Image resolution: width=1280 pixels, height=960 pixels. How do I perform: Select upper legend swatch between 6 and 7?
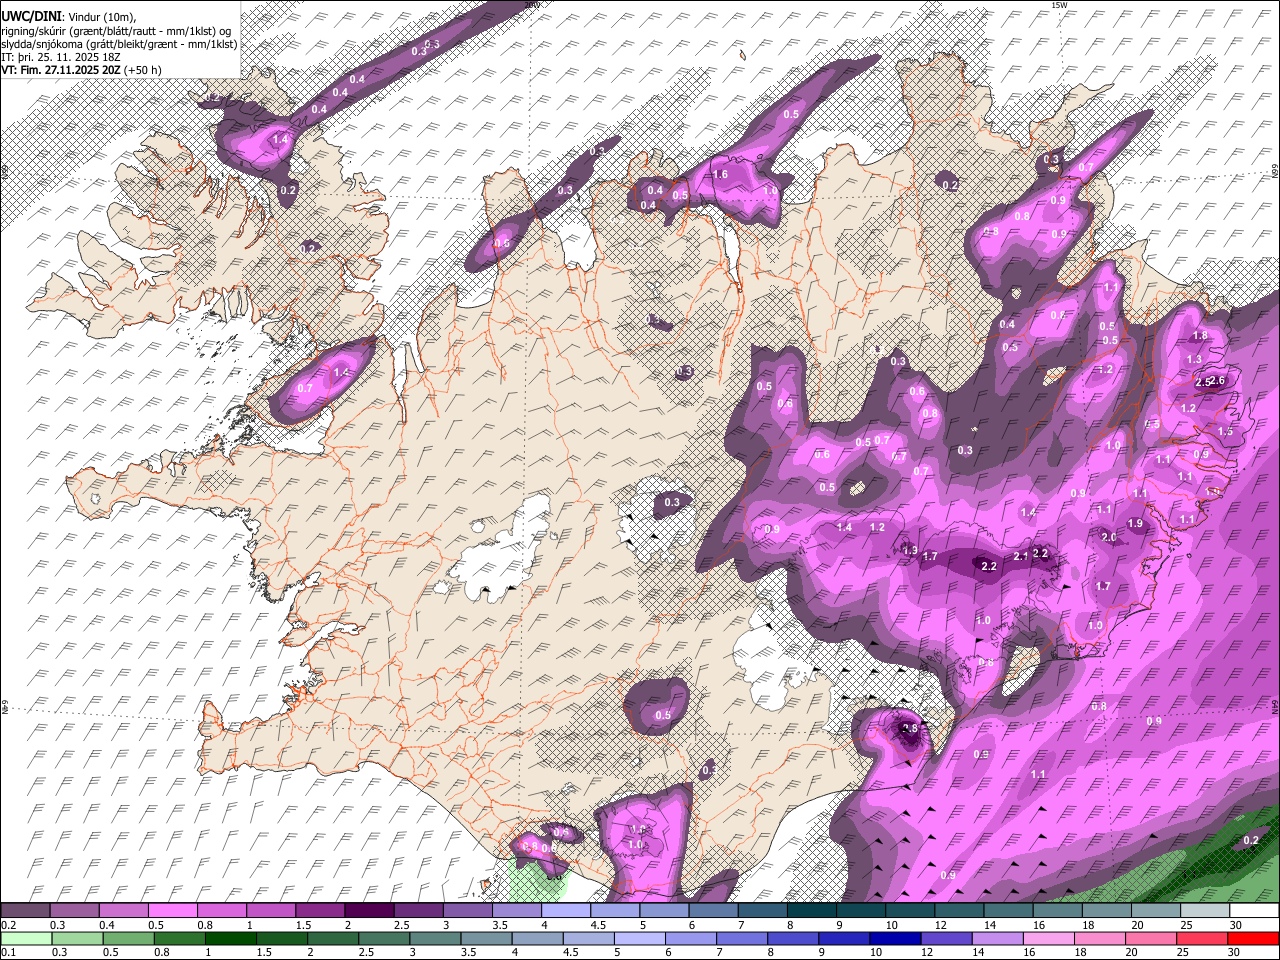tap(713, 910)
